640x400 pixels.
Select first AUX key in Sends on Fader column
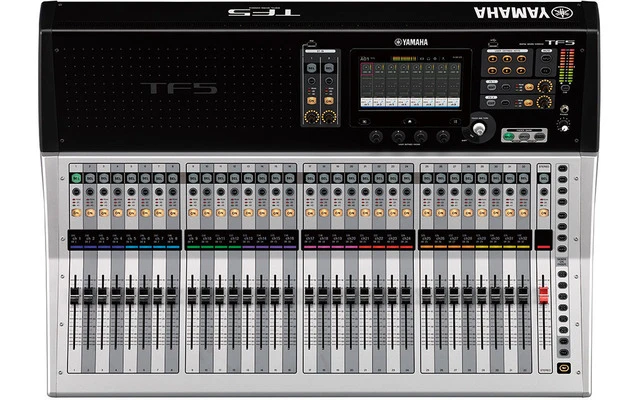[563, 168]
